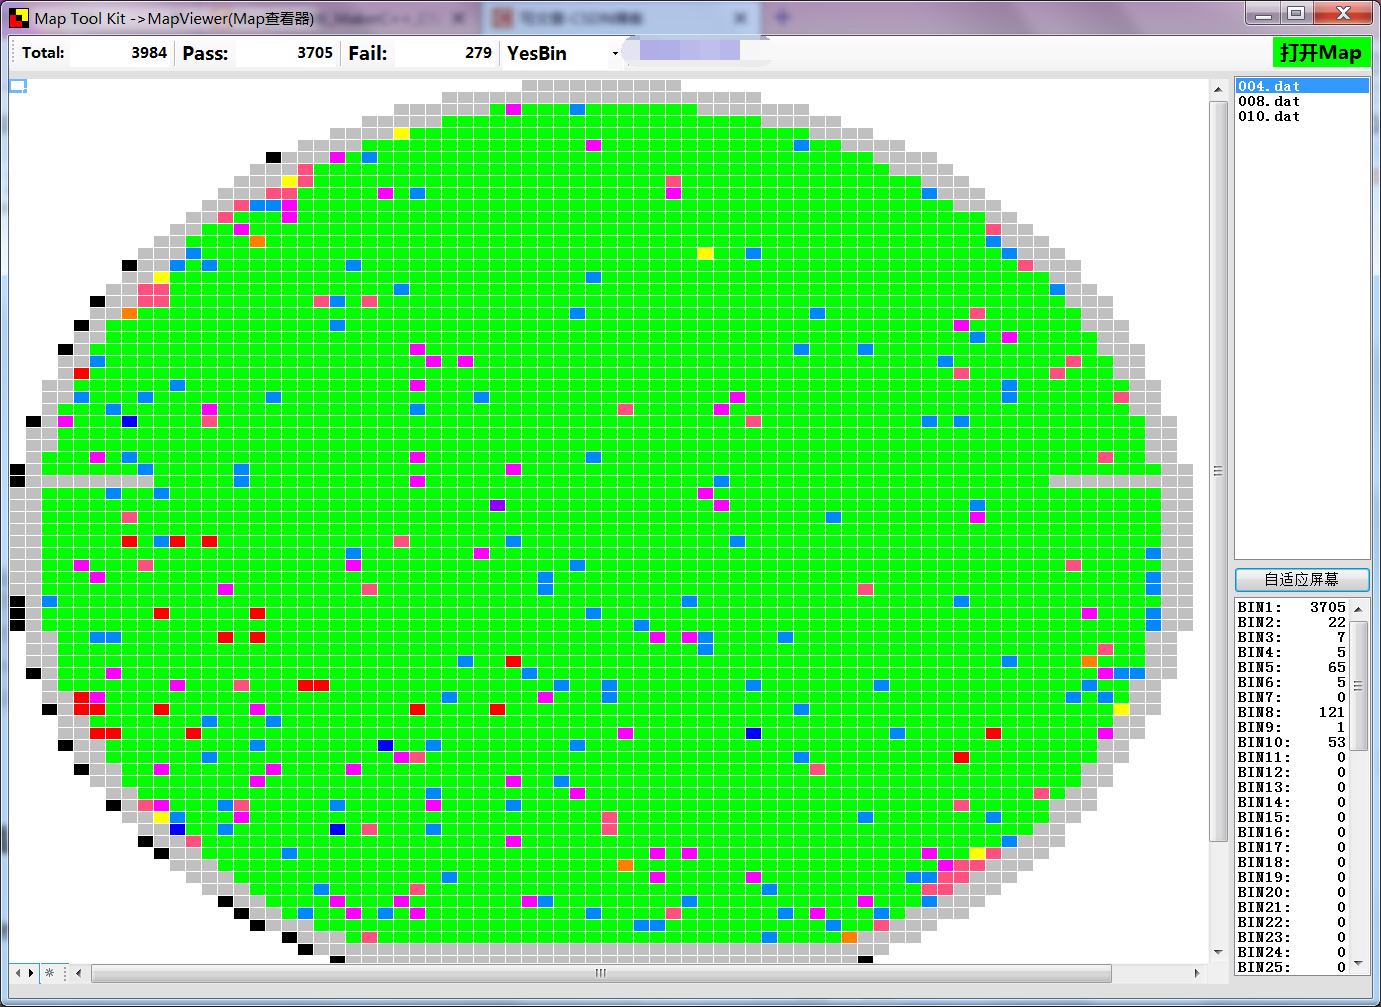Click the left sheet navigation arrow
The image size is (1381, 1007).
click(x=17, y=972)
